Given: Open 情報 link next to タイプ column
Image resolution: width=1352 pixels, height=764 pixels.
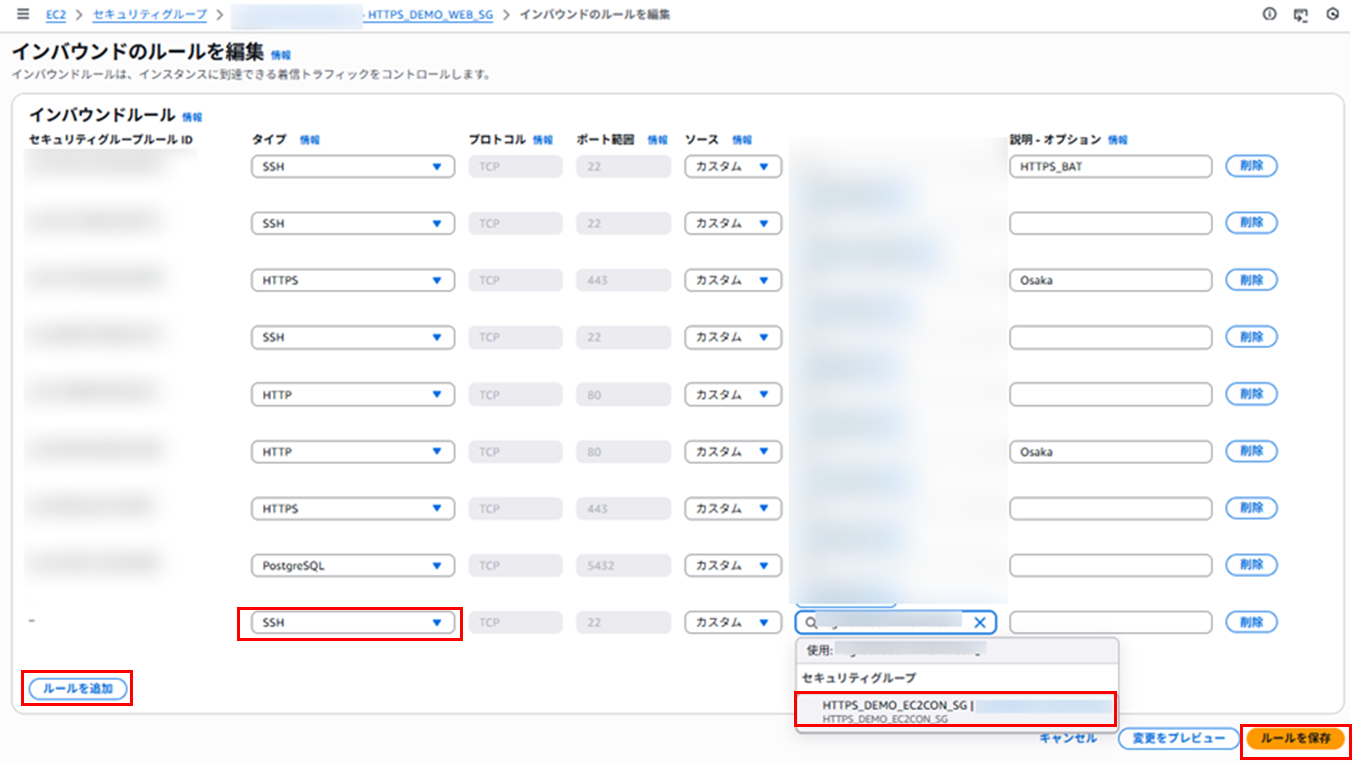Looking at the screenshot, I should (x=310, y=140).
